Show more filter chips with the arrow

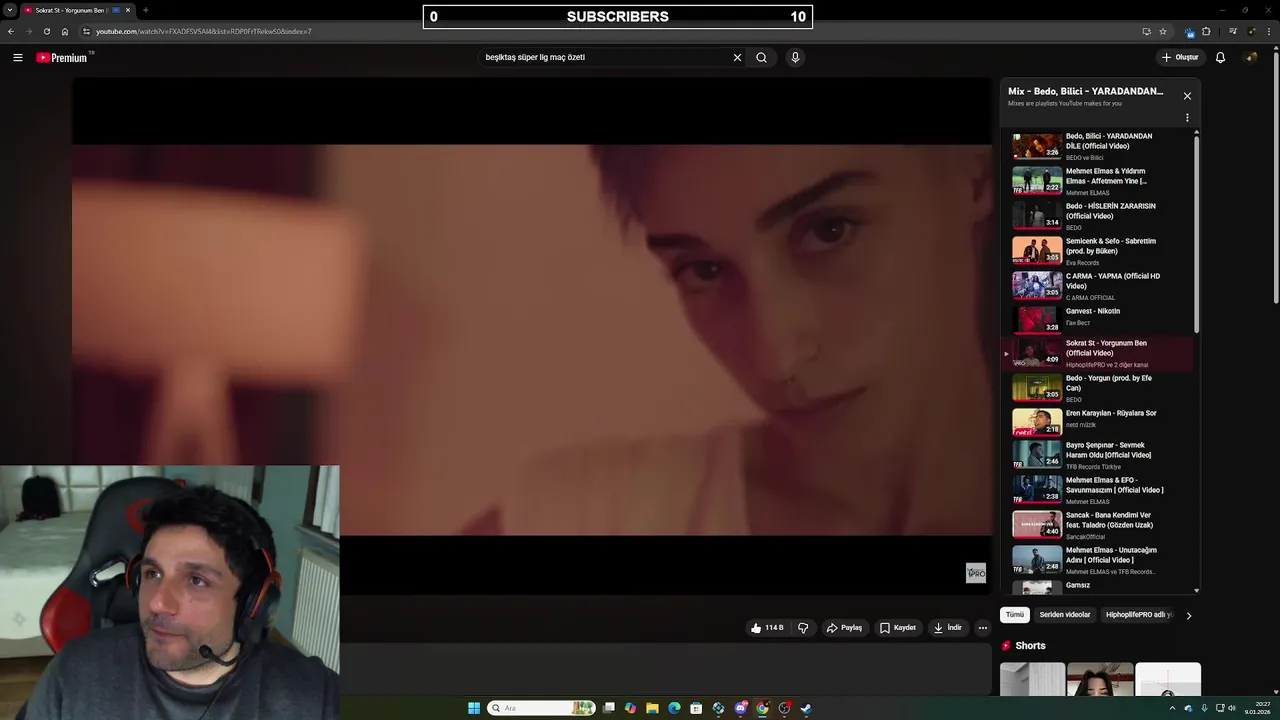tap(1188, 616)
